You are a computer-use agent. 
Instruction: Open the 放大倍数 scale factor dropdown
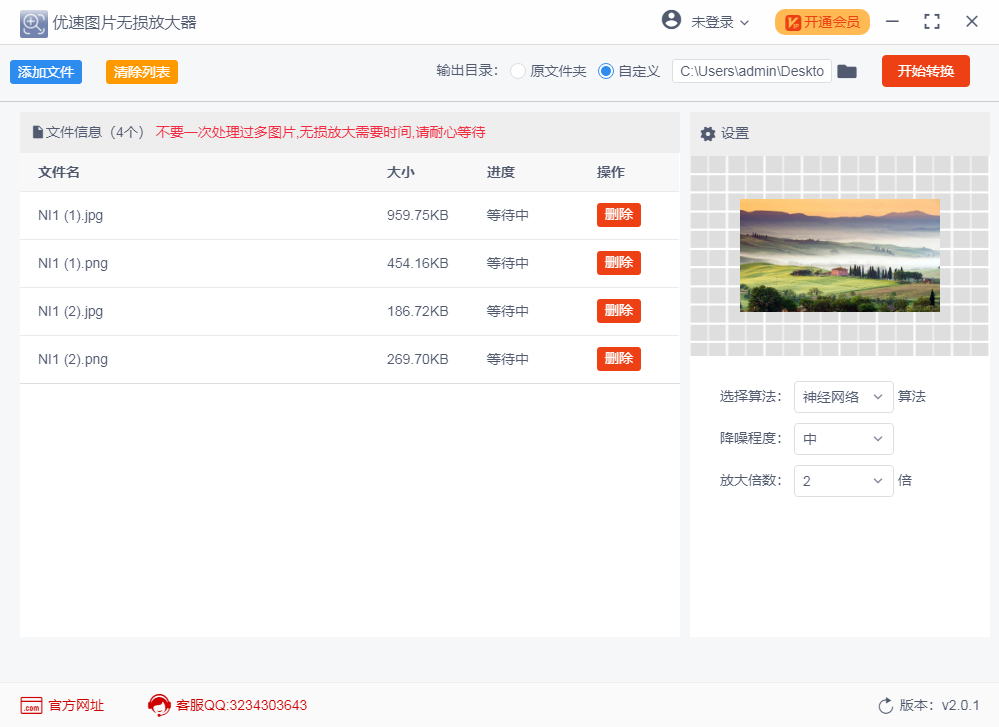click(x=844, y=481)
